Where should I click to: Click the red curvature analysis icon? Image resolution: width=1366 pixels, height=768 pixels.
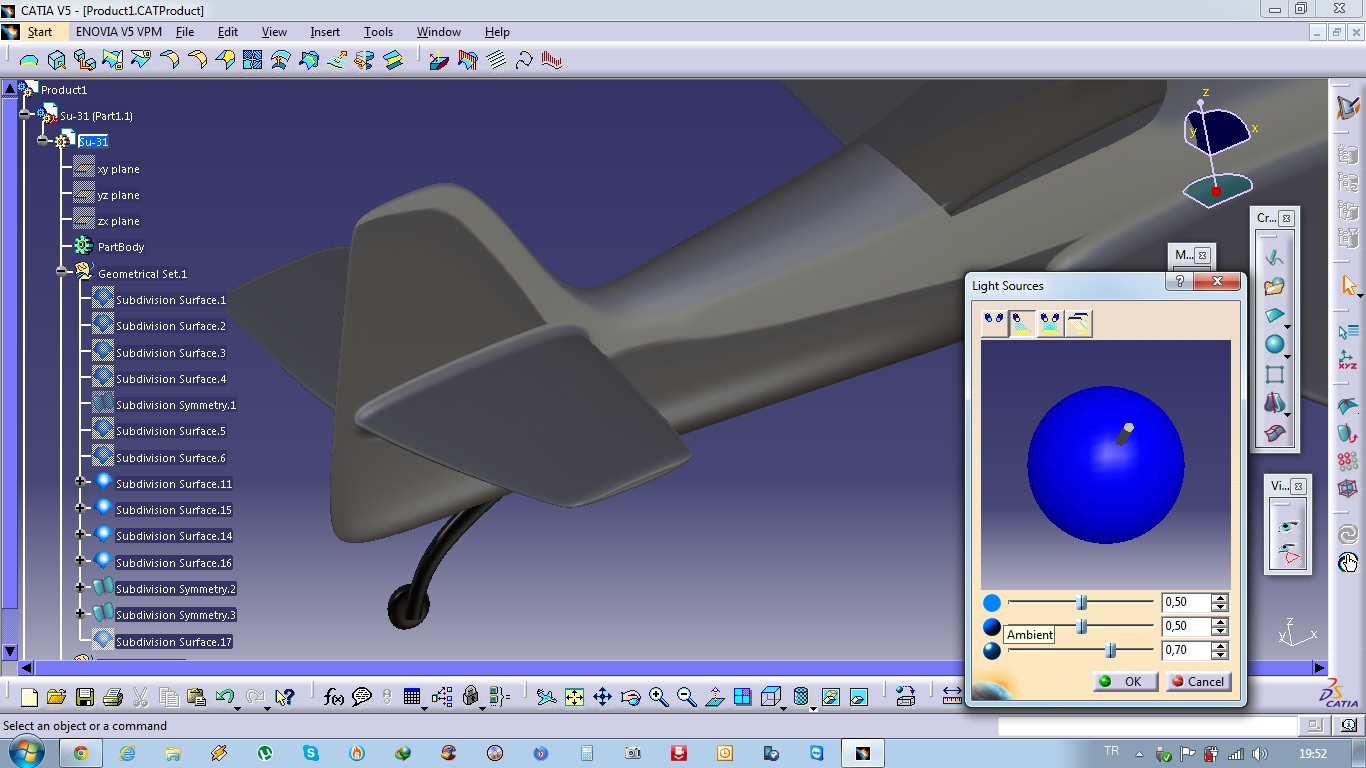point(552,61)
